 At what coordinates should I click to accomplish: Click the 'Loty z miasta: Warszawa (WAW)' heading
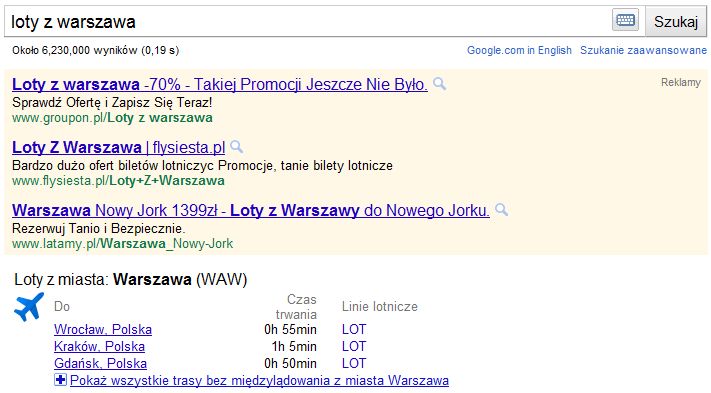click(x=131, y=279)
